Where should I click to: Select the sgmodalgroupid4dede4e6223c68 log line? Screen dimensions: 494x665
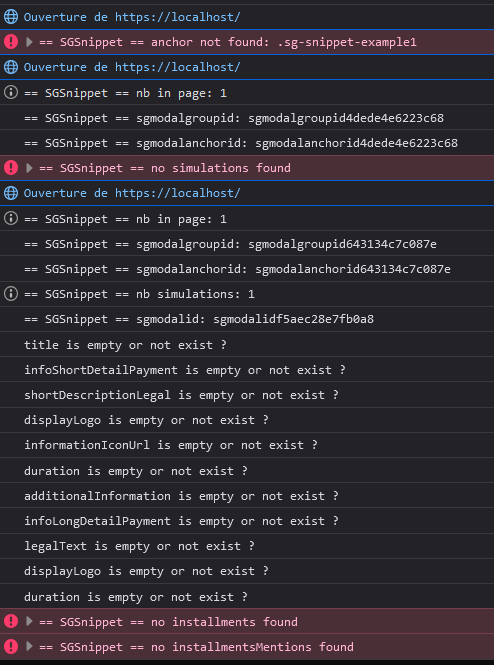[x=247, y=117]
